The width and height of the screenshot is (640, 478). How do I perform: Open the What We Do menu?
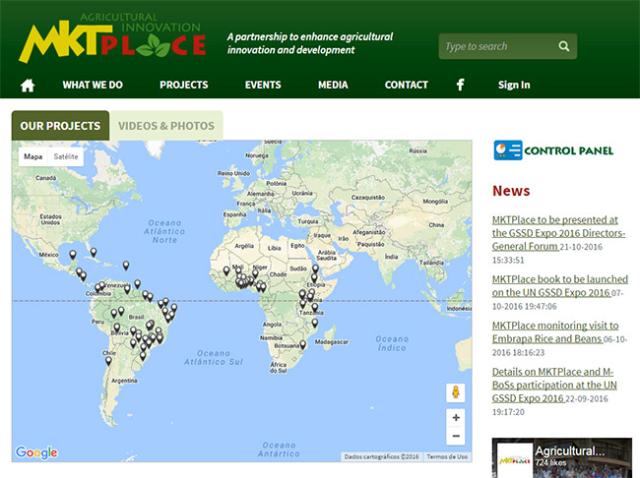[x=93, y=85]
